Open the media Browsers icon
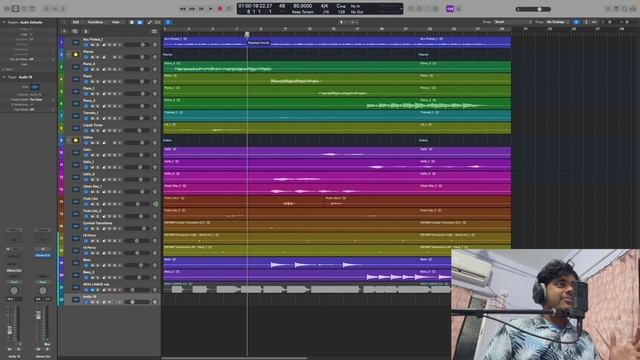The height and width of the screenshot is (360, 640). (x=633, y=9)
